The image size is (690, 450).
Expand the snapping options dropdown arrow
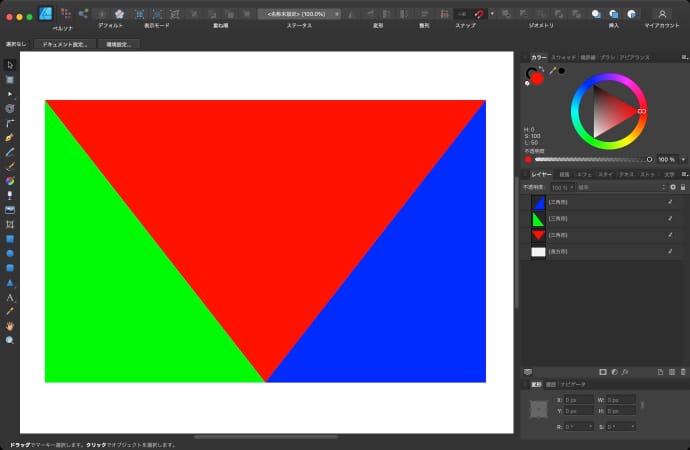(x=491, y=14)
